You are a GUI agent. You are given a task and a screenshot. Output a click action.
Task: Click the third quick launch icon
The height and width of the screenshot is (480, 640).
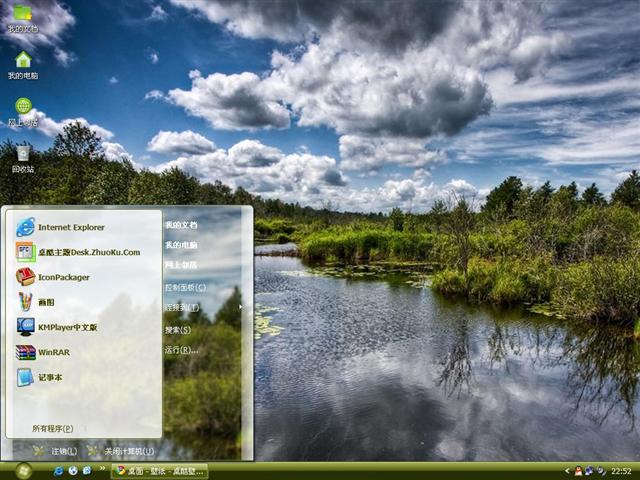click(x=87, y=471)
